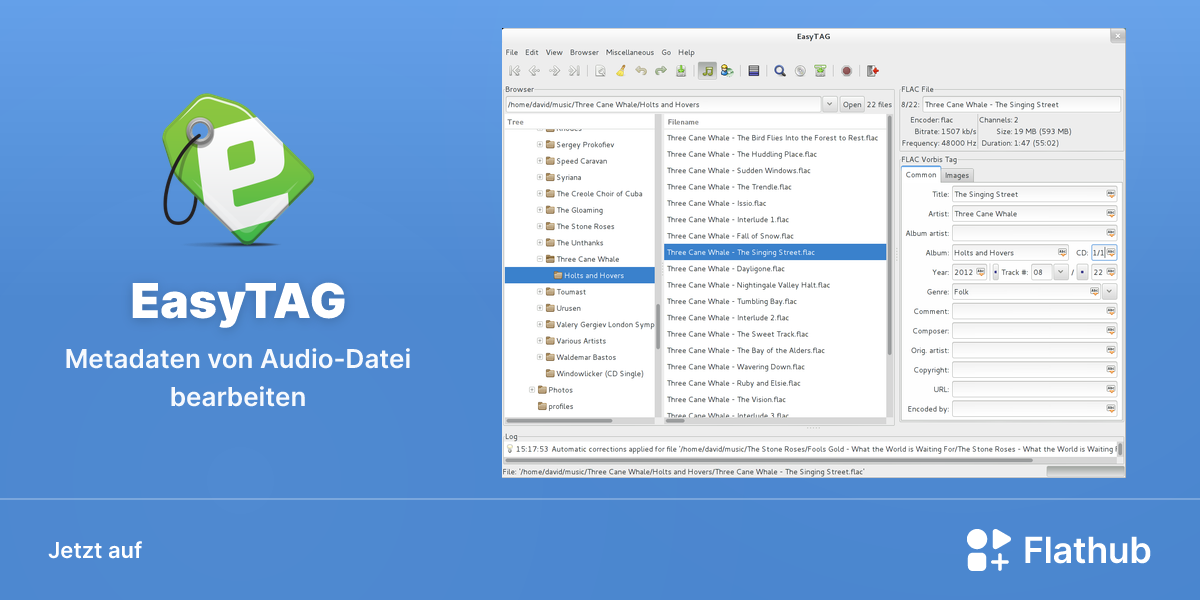Open the Help menu
This screenshot has height=600, width=1200.
[686, 52]
